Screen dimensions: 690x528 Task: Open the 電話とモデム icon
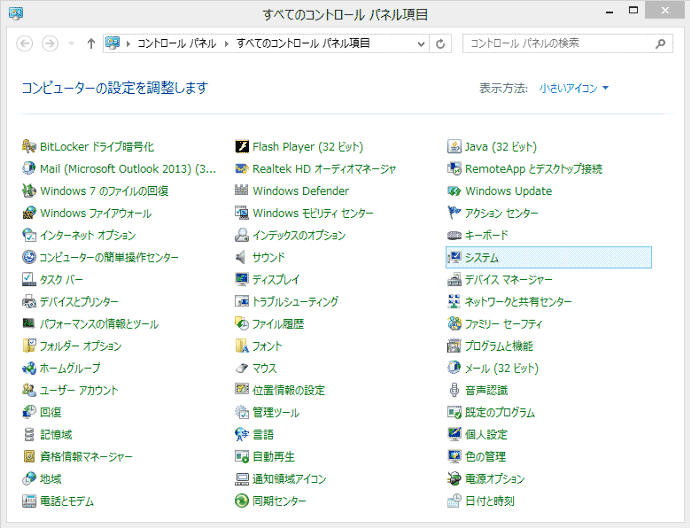click(x=29, y=501)
